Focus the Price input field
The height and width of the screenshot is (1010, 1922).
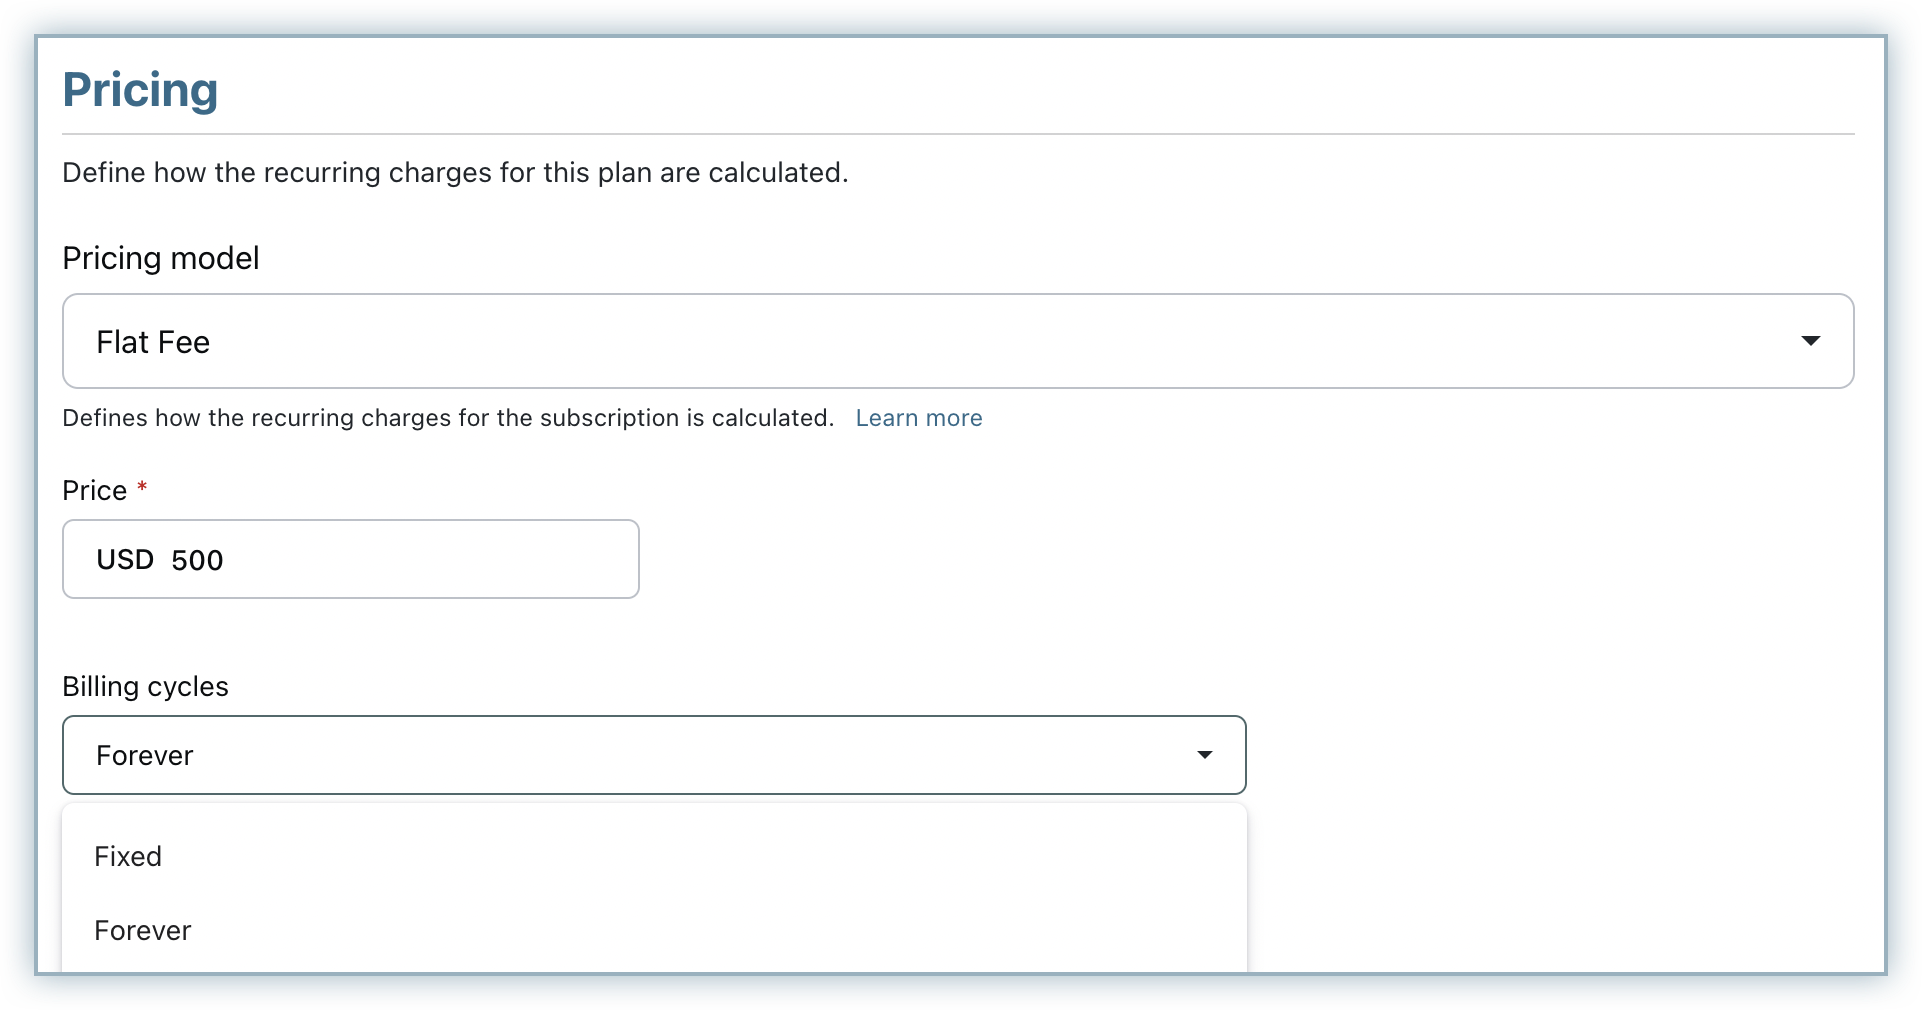400,559
